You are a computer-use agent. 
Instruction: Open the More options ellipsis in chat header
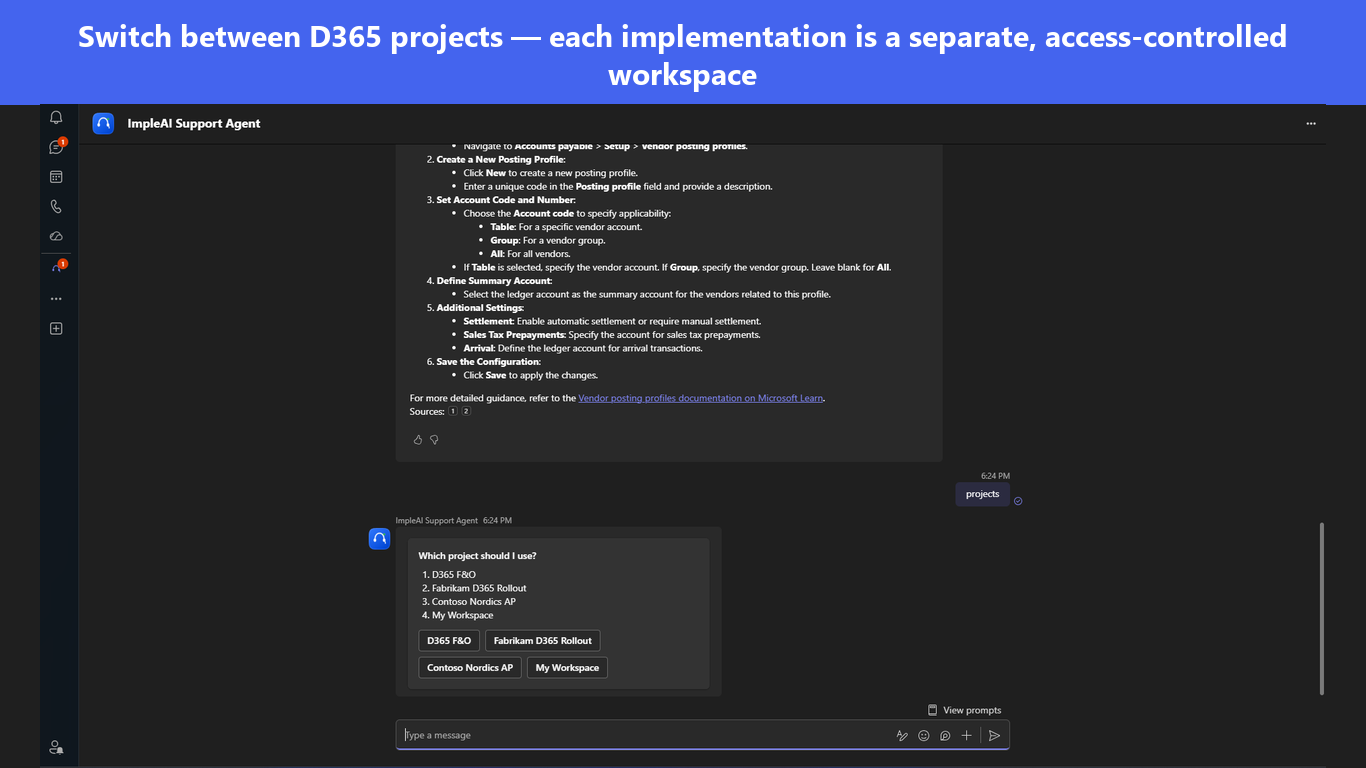(1311, 124)
